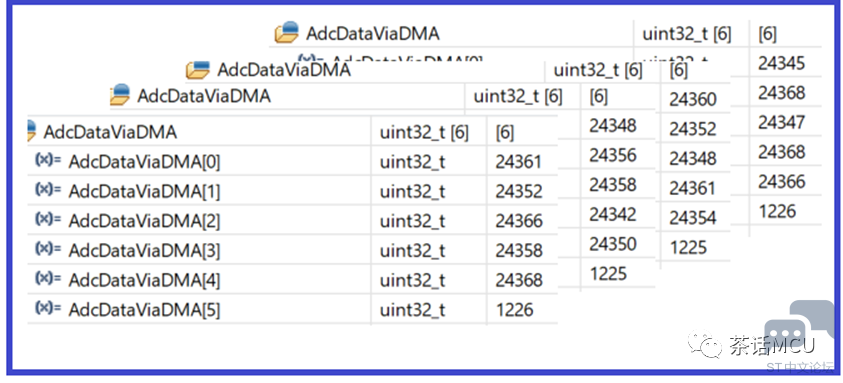
Task: Click the AdcDataViaDMA[0] variable icon
Action: (48, 160)
